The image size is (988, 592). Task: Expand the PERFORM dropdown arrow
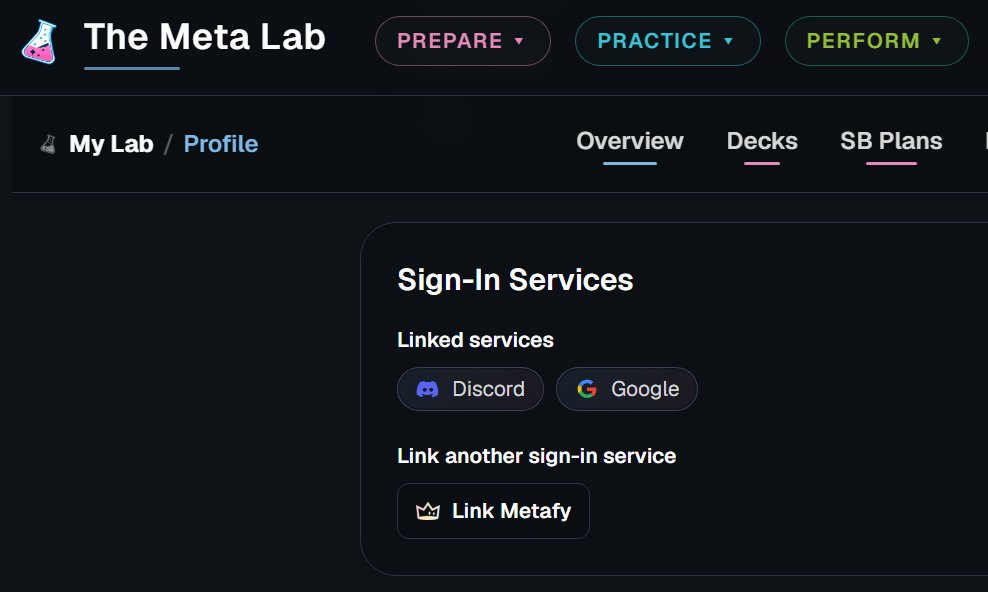pos(937,41)
